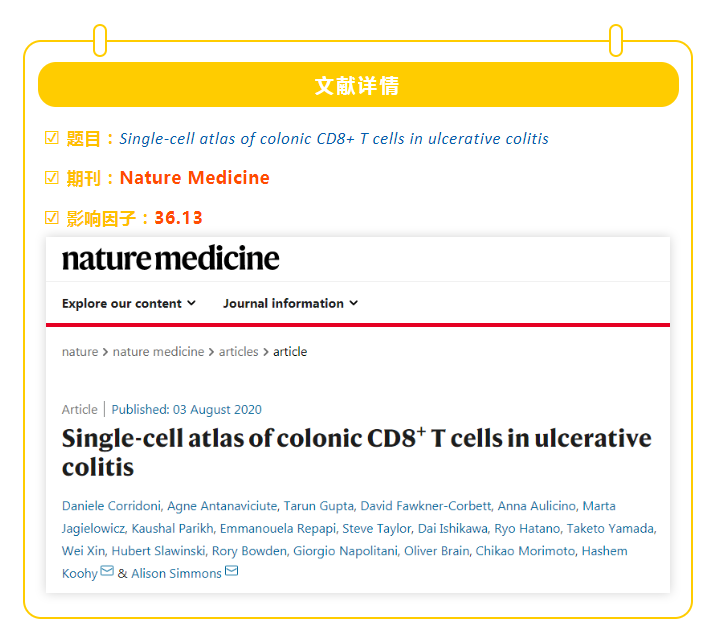Screen dimensions: 718x636
Task: Click the right binder ring decoration
Action: coord(616,40)
